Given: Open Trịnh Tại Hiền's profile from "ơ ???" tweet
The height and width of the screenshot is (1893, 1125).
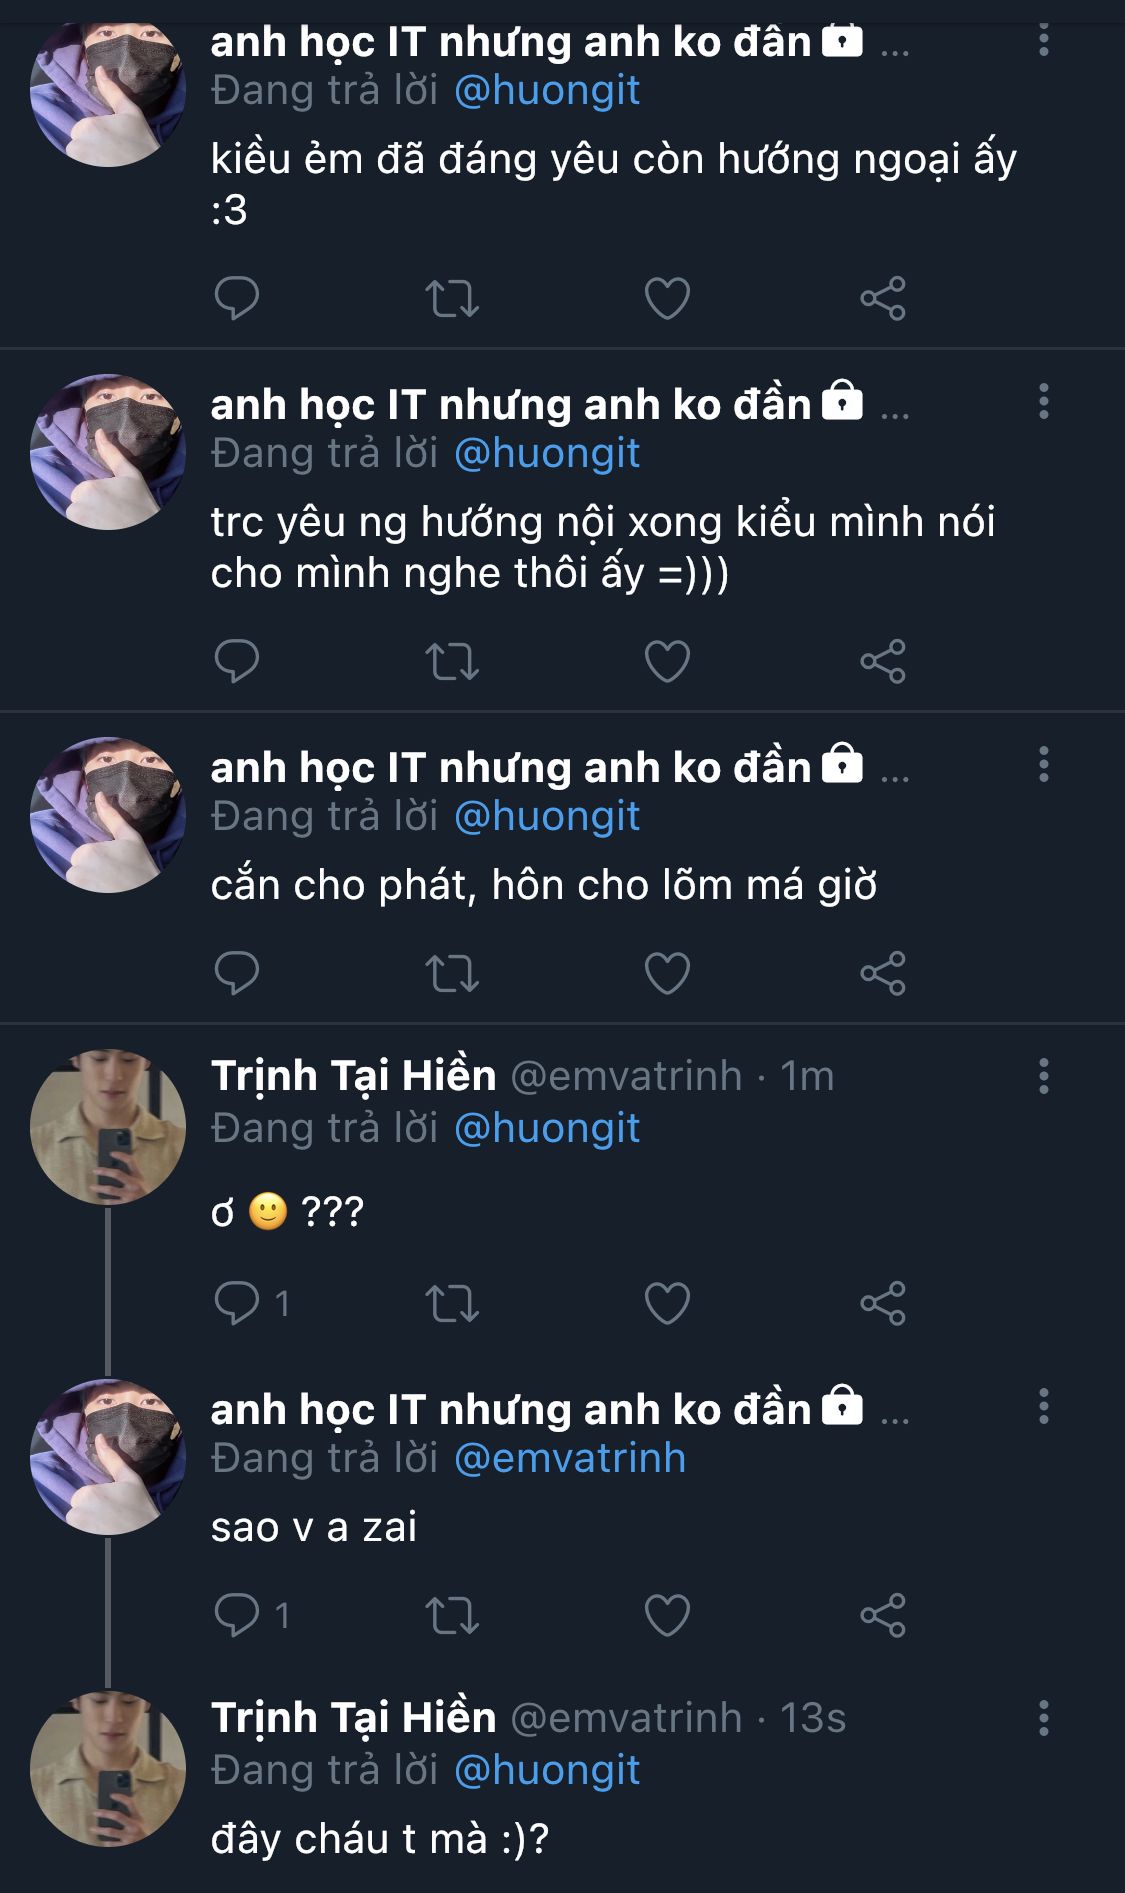Looking at the screenshot, I should (353, 1076).
